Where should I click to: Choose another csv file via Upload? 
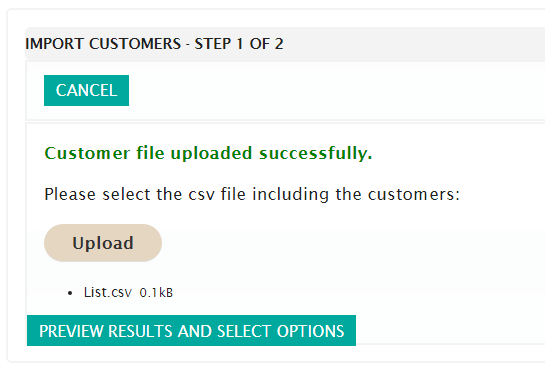(x=103, y=243)
